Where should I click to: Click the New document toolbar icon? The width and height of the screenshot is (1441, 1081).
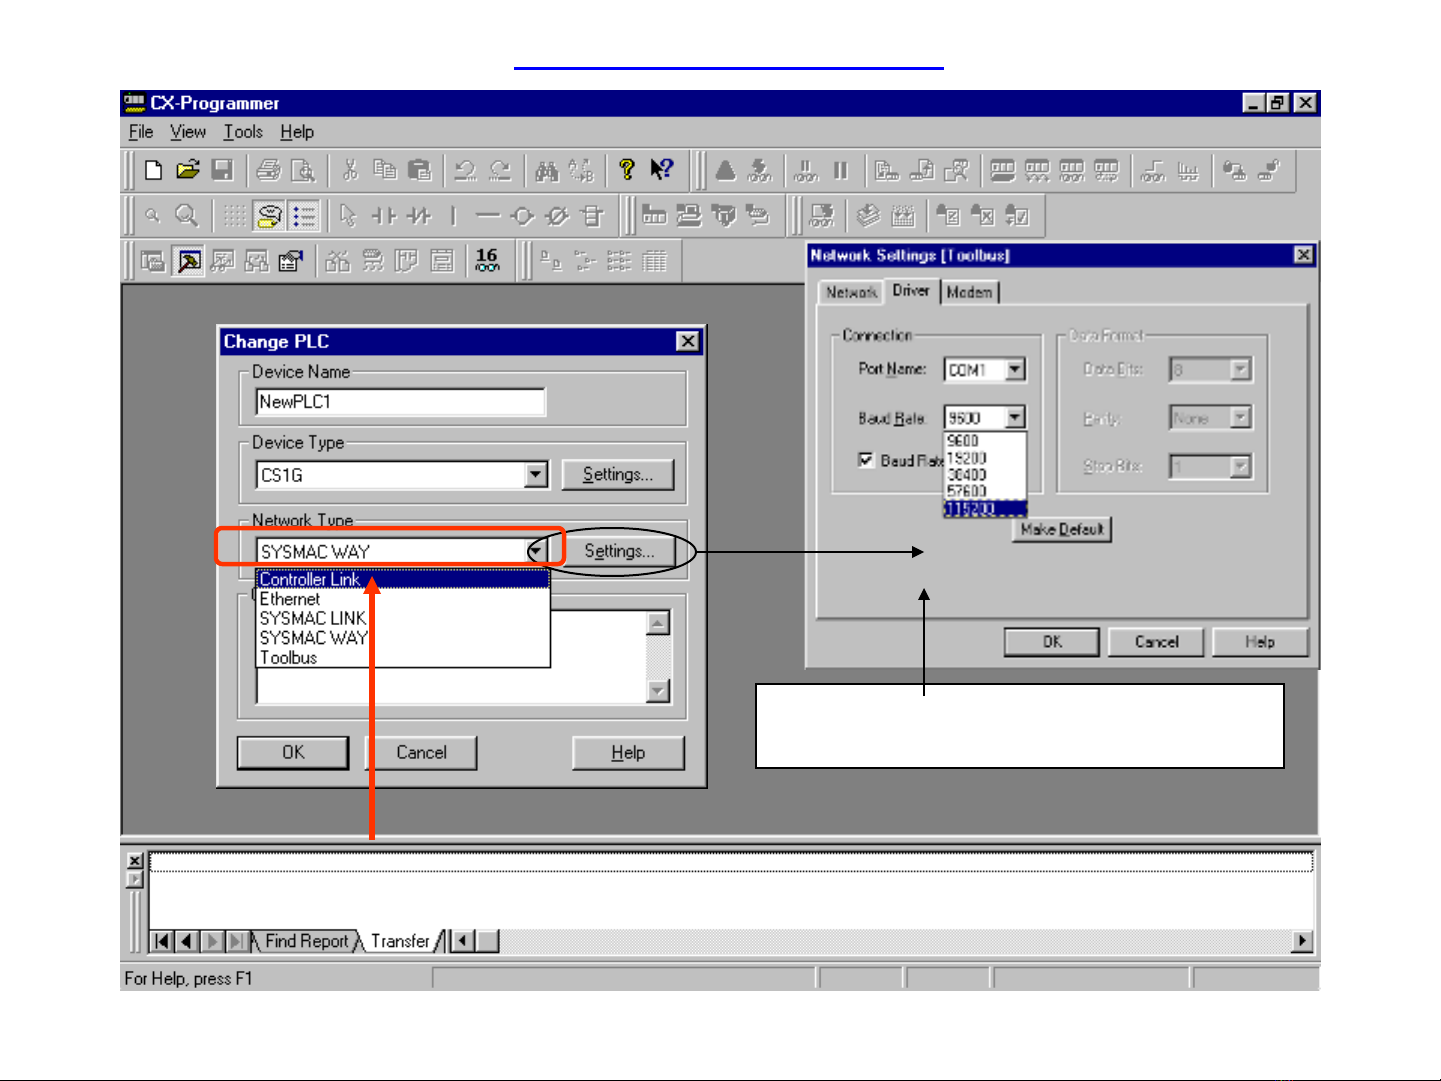pos(153,170)
